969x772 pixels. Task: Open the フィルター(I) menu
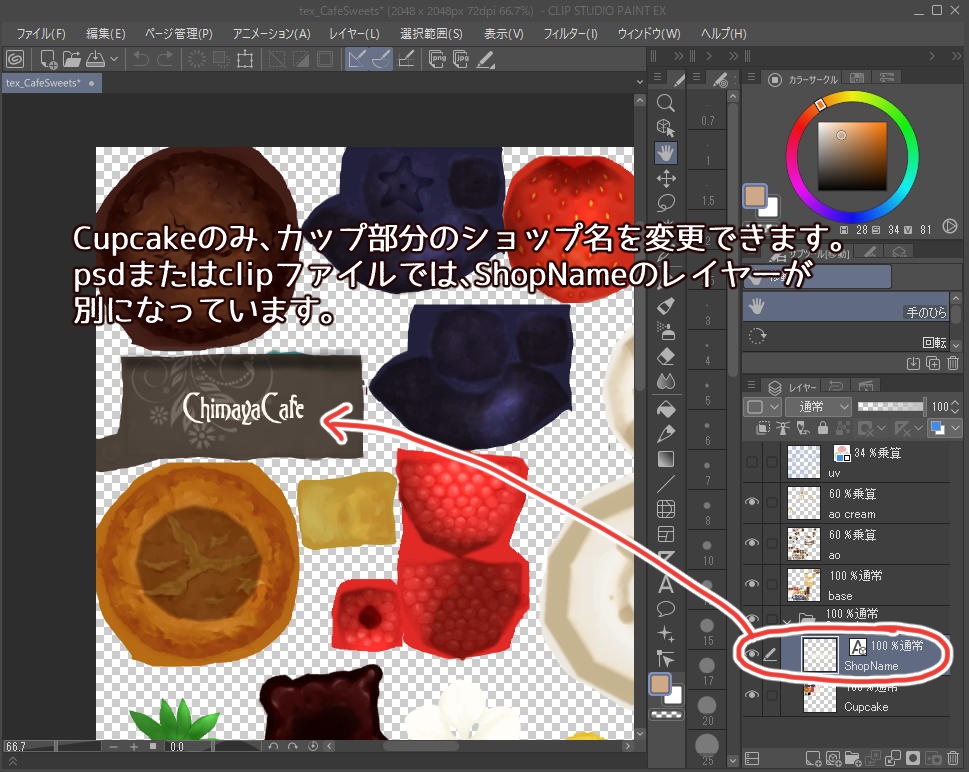point(570,33)
